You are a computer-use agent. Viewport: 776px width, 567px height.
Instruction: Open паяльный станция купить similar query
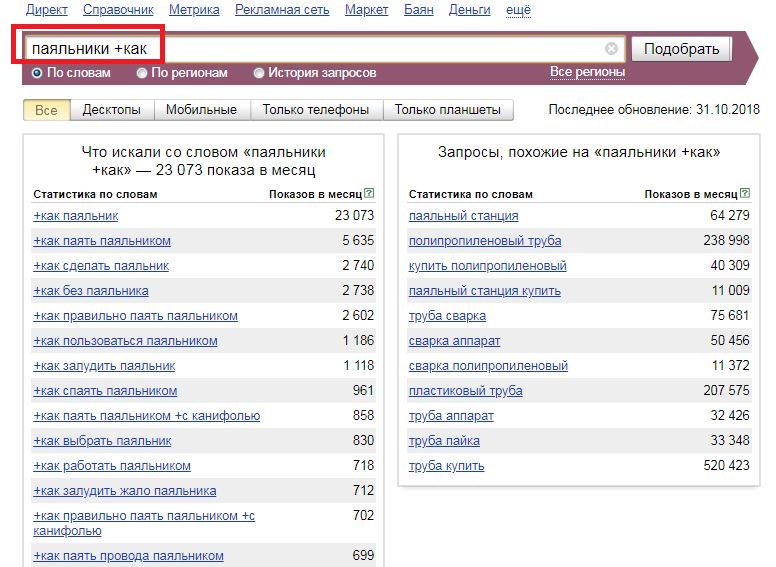(x=485, y=291)
